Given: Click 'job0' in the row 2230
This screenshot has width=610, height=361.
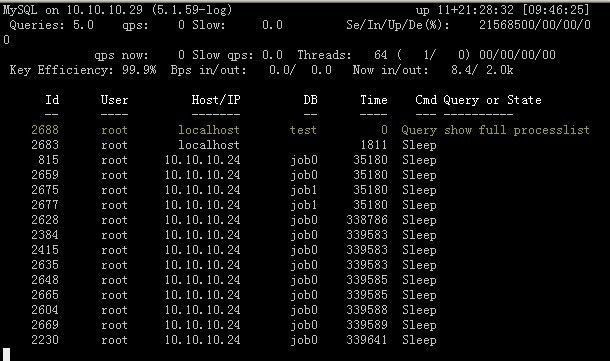Looking at the screenshot, I should [304, 340].
